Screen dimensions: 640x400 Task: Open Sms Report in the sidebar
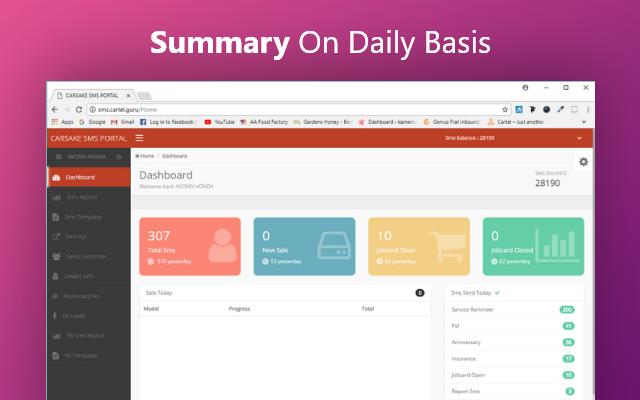coord(89,197)
